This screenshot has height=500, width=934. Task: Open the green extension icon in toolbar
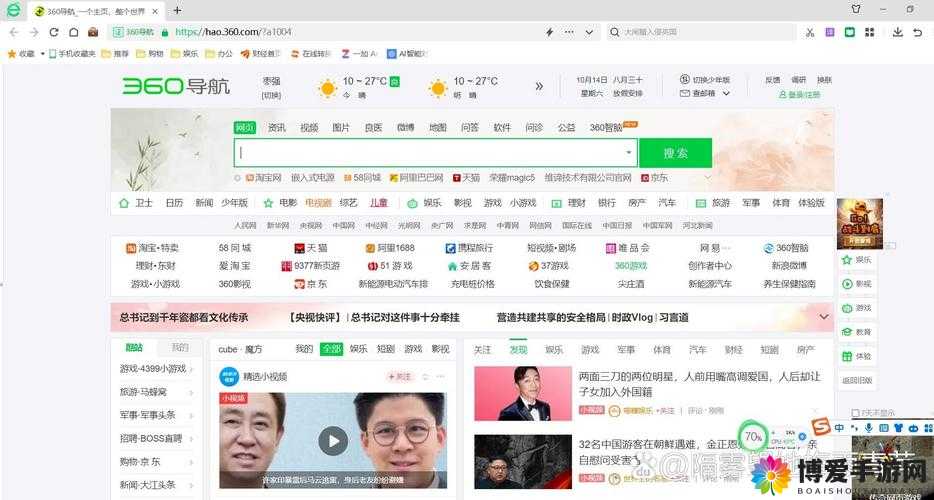[x=850, y=32]
